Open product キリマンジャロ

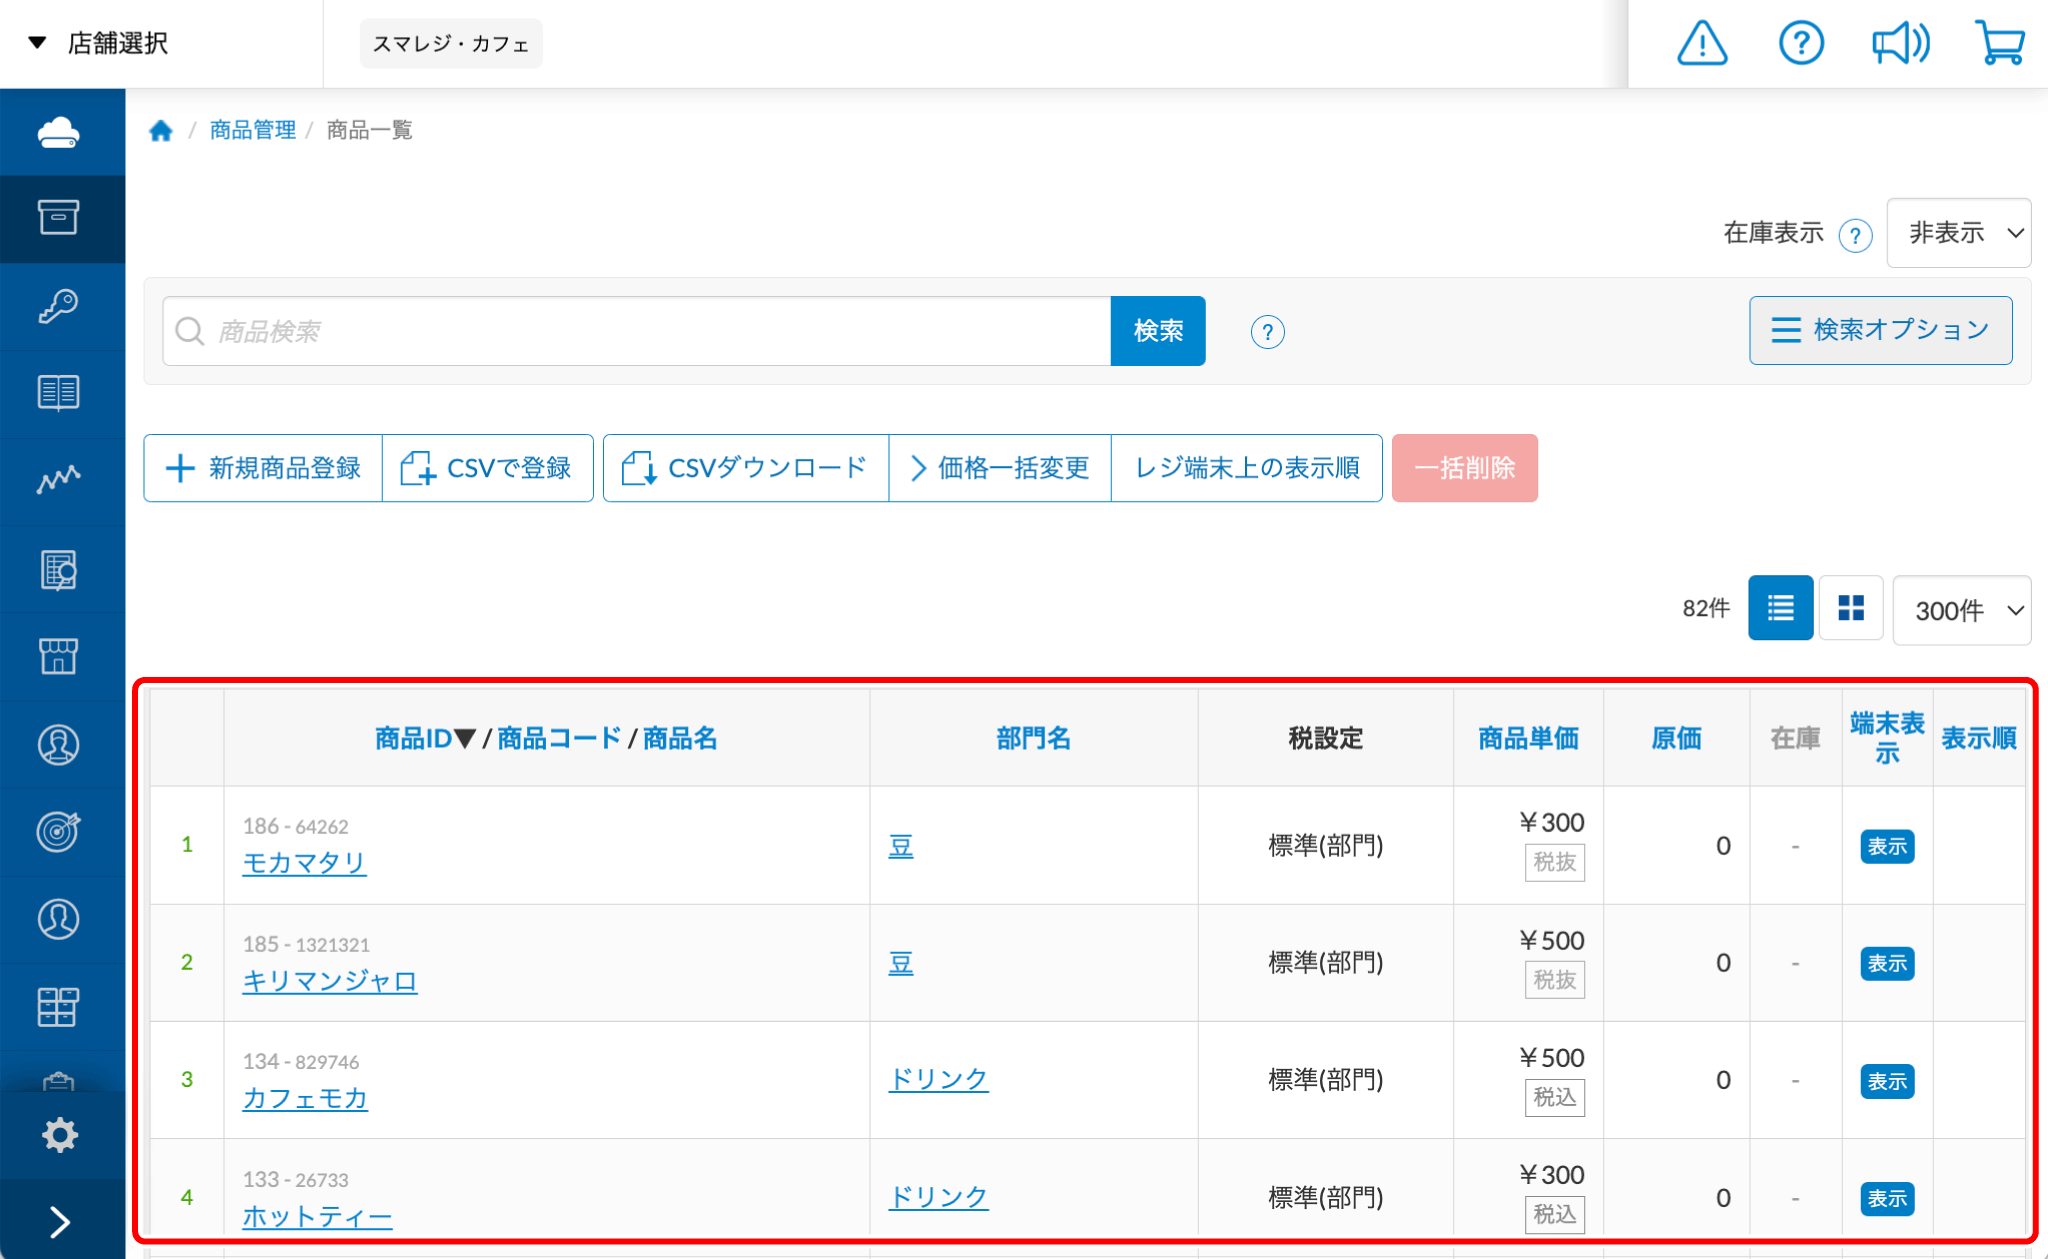click(x=329, y=980)
